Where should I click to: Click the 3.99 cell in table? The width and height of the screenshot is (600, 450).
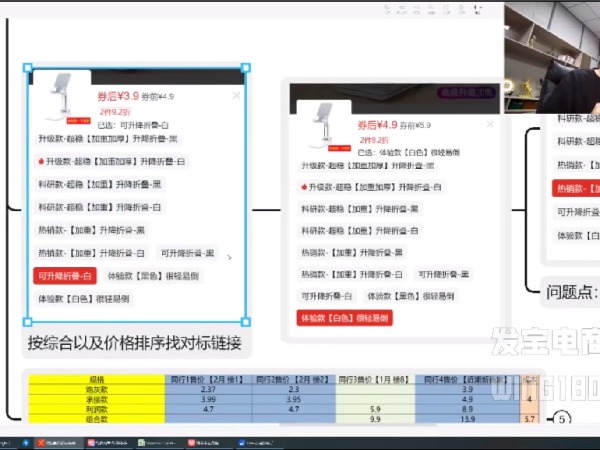pos(208,399)
